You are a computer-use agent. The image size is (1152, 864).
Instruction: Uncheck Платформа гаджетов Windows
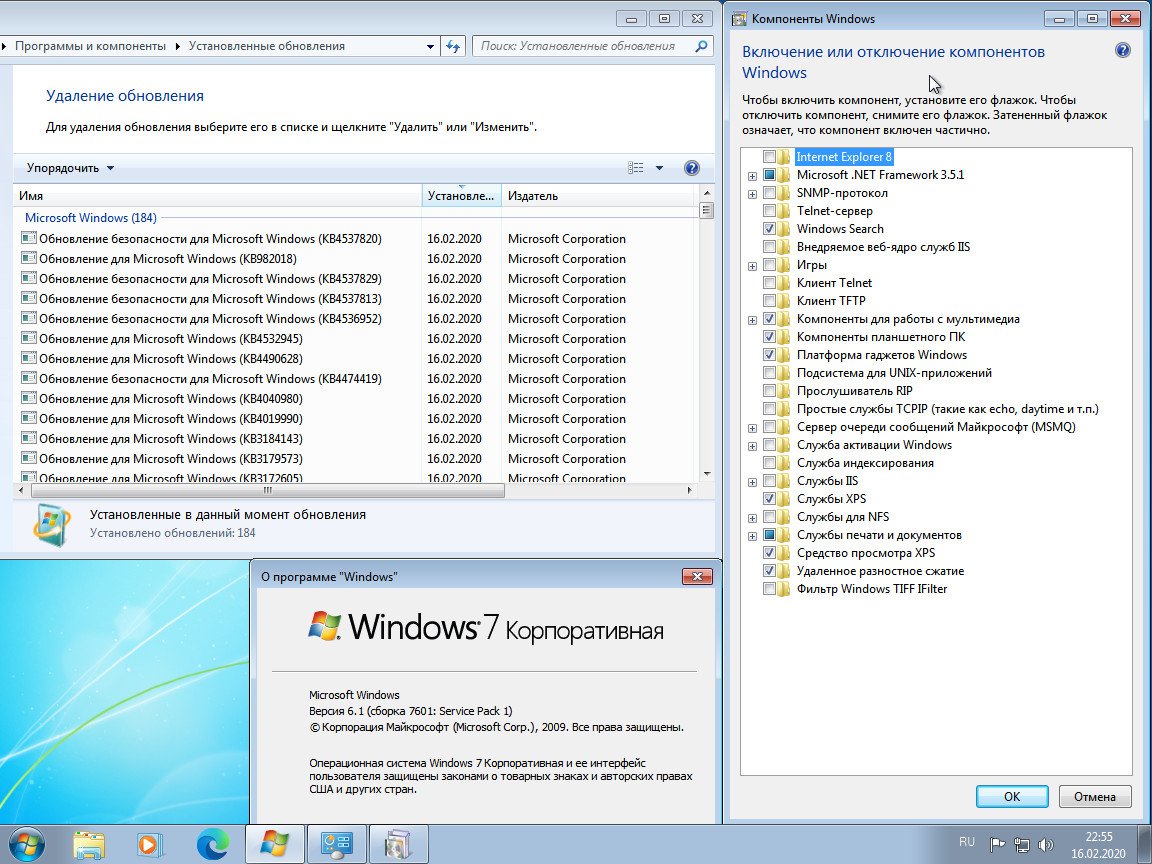[x=769, y=355]
